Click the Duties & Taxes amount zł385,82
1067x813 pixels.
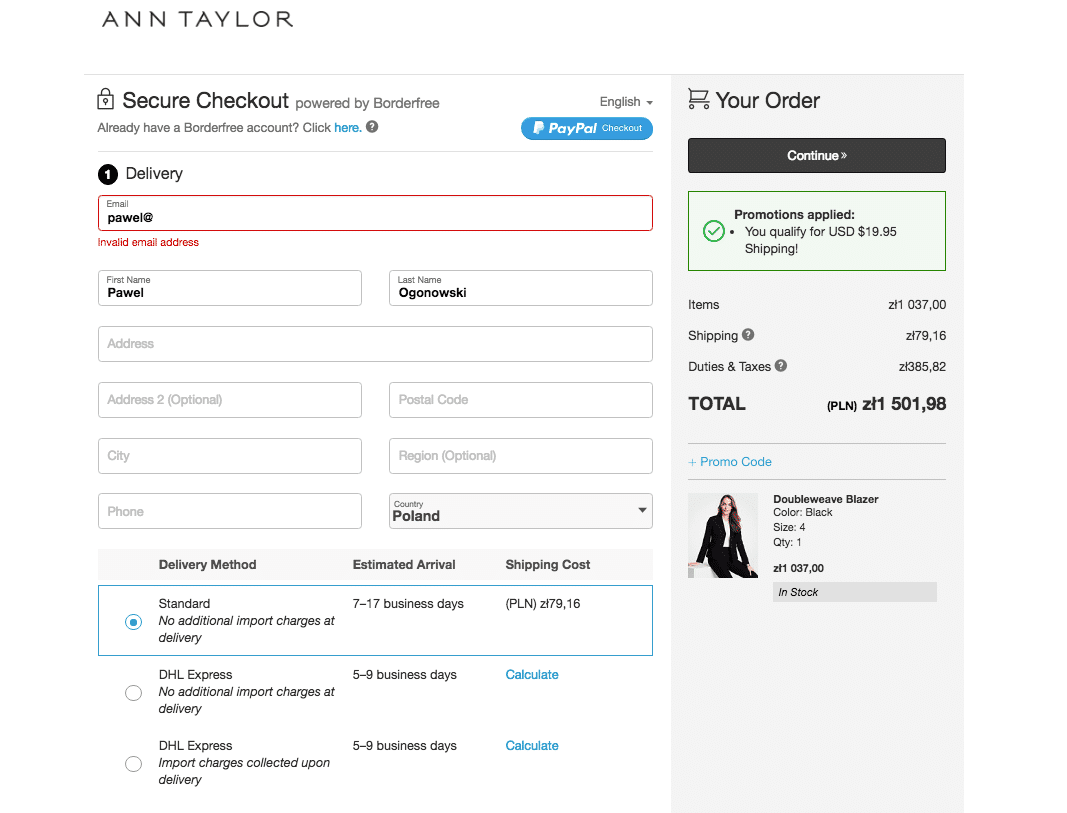click(x=922, y=367)
